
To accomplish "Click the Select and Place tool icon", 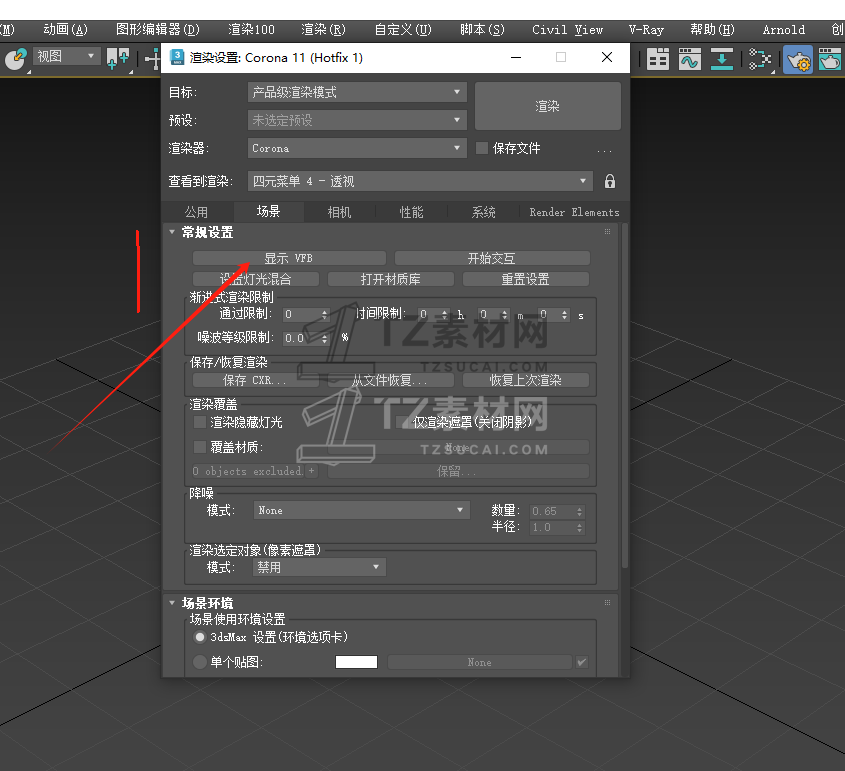I will pyautogui.click(x=16, y=58).
